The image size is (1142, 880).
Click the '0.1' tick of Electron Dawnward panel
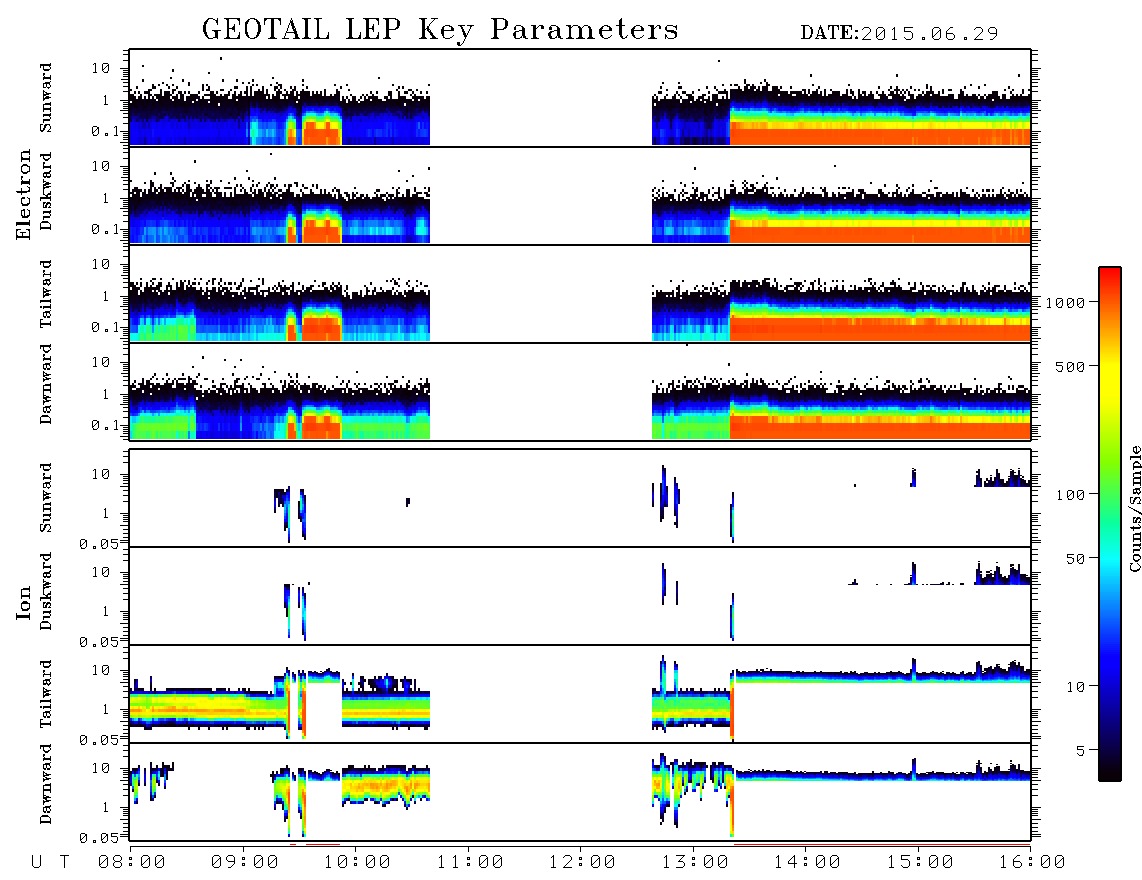point(105,425)
